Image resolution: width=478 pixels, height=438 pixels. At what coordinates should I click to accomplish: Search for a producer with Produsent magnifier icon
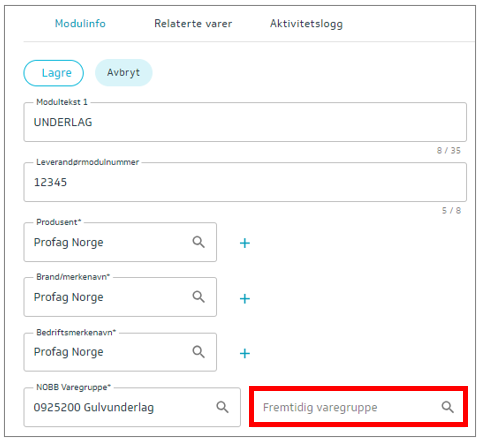198,242
